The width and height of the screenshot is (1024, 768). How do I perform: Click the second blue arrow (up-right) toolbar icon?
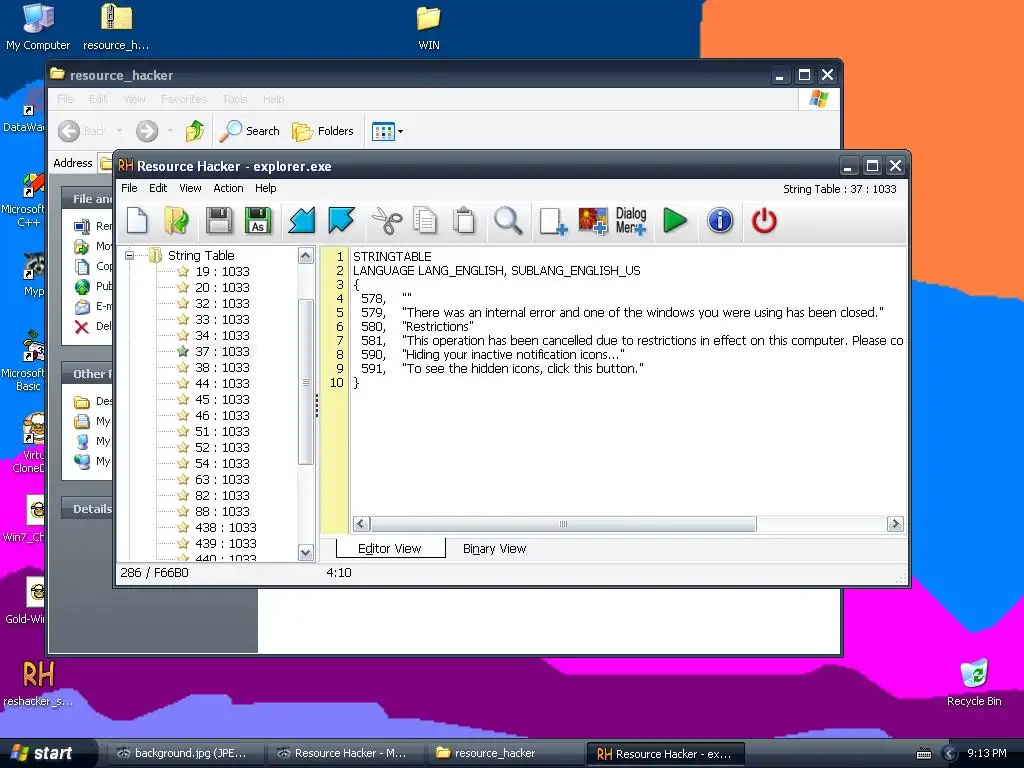pos(341,221)
